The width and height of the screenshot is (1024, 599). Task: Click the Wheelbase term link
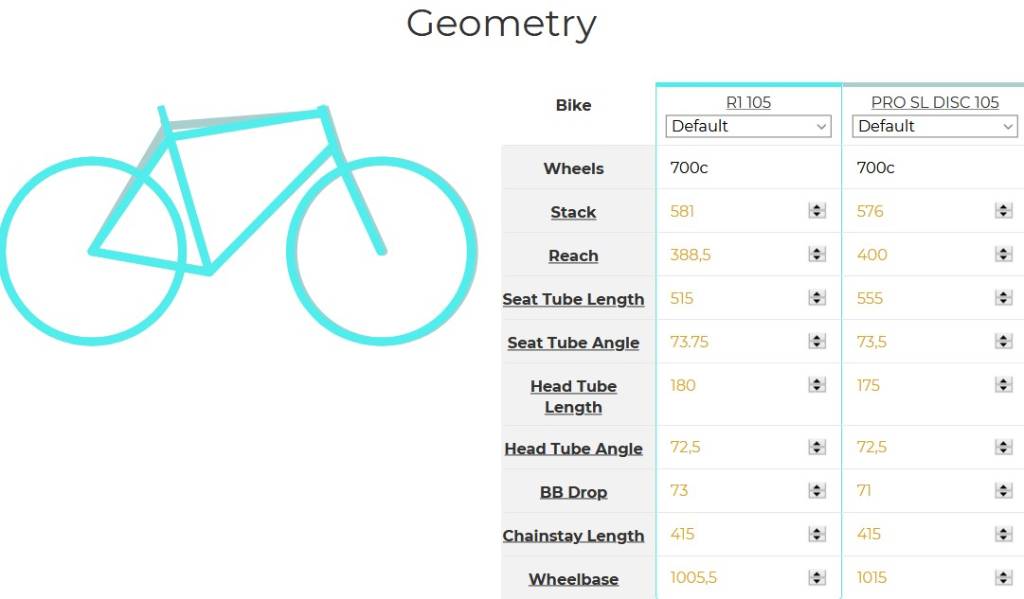coord(573,579)
